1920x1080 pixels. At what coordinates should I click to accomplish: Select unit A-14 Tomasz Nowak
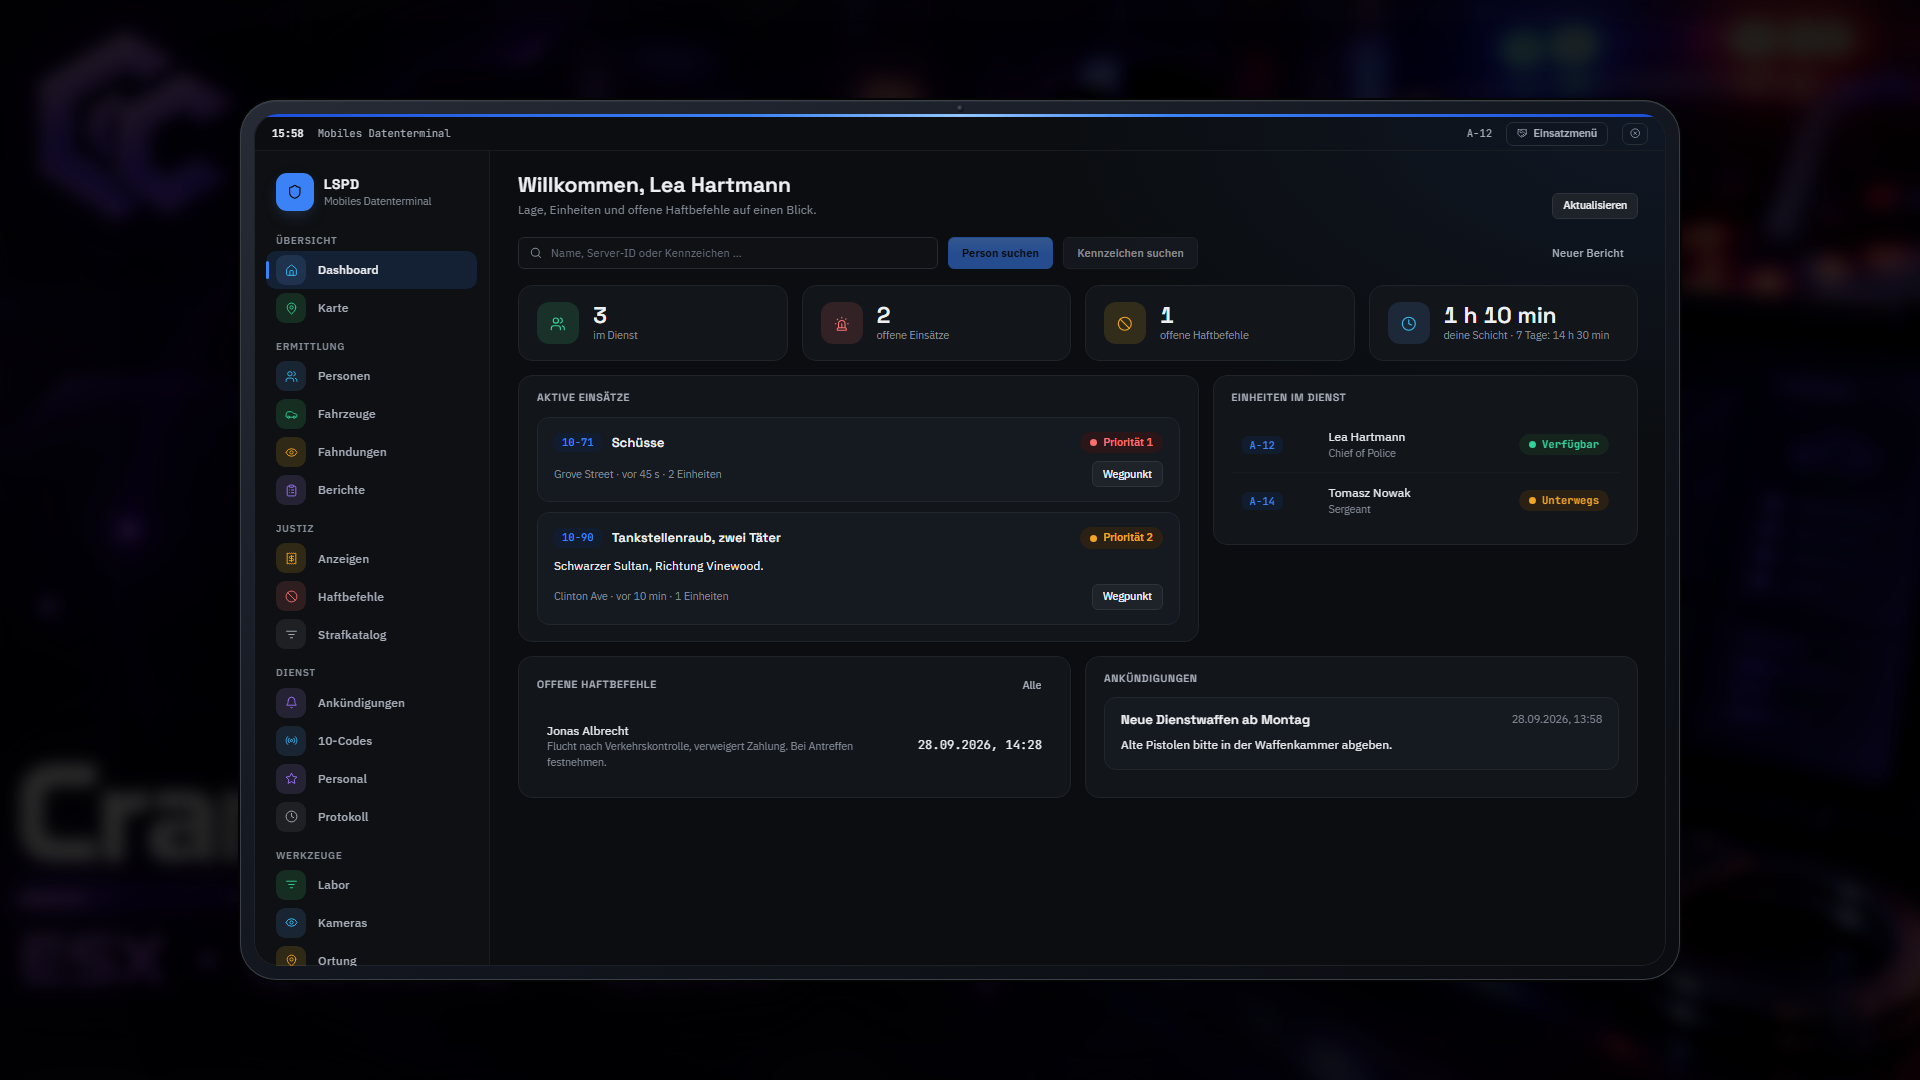click(1425, 501)
